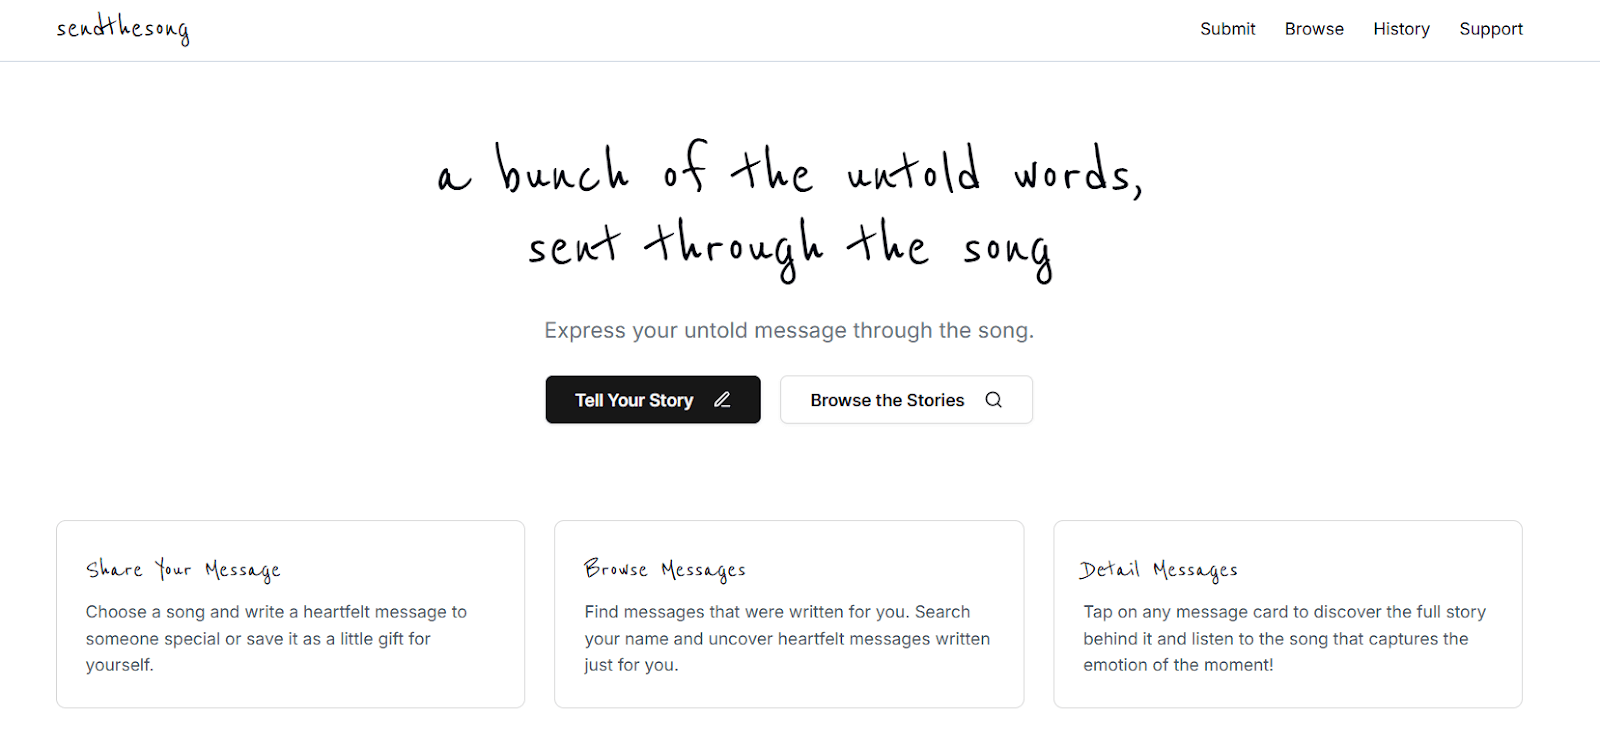1600x746 pixels.
Task: Click the pencil icon in Tell Your Story
Action: [722, 399]
